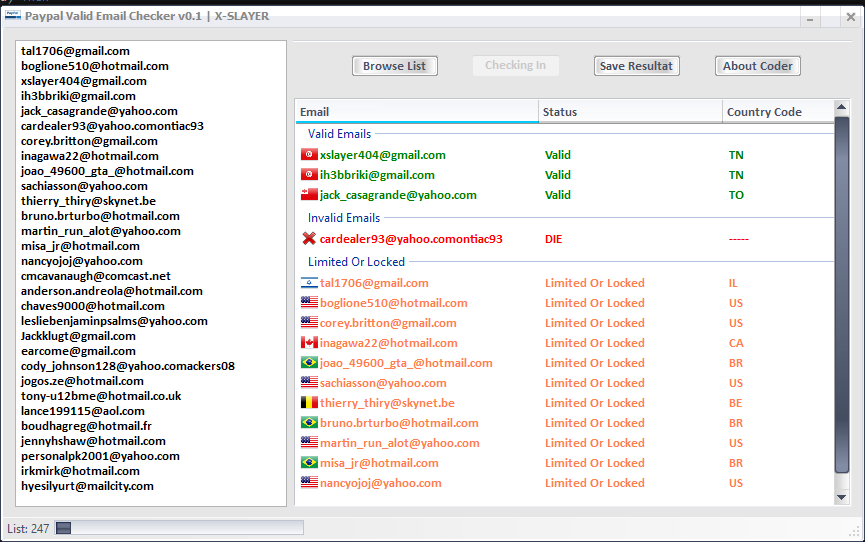Select cody_johnson128@yahoo.comackers08 in the left list
This screenshot has height=542, width=865.
[x=127, y=366]
